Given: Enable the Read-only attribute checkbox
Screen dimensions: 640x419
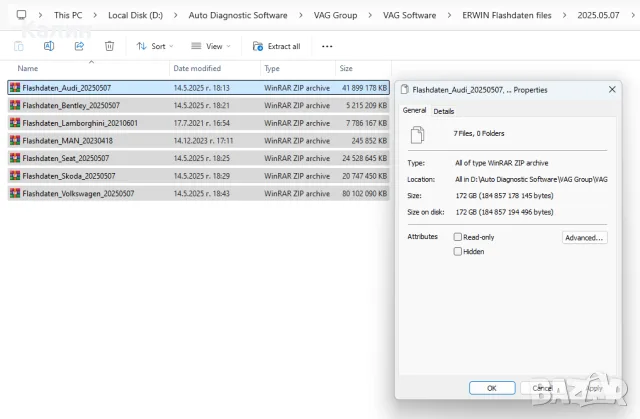Looking at the screenshot, I should 458,237.
